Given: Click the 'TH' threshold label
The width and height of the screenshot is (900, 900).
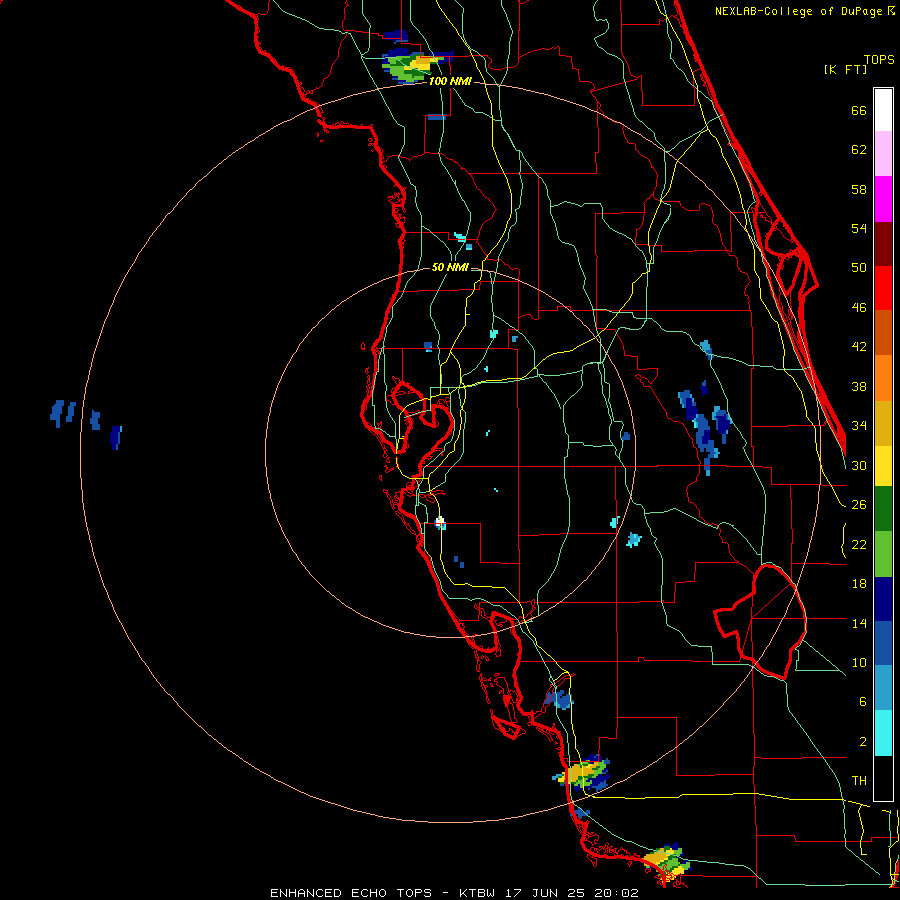Looking at the screenshot, I should pyautogui.click(x=859, y=781).
